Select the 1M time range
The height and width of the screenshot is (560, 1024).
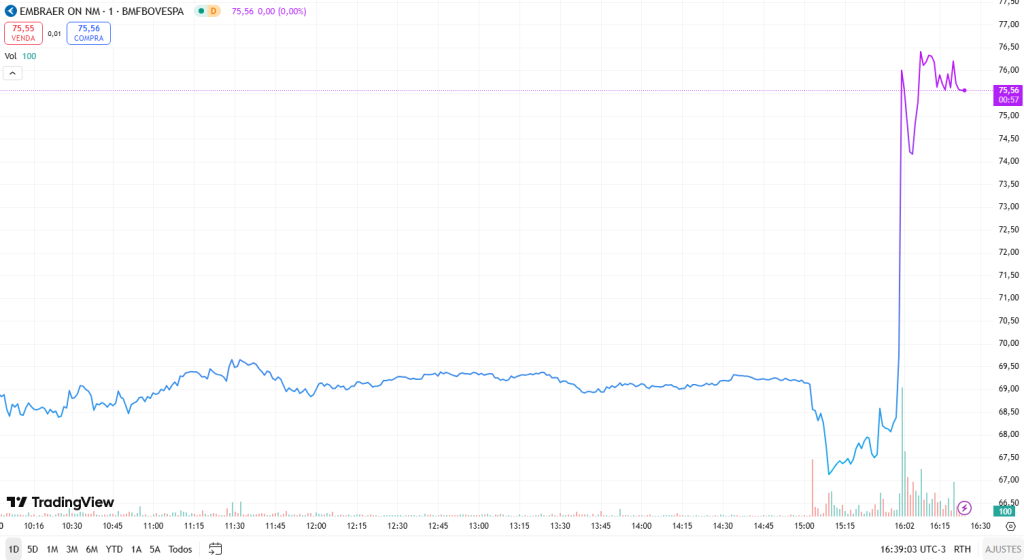[x=52, y=550]
